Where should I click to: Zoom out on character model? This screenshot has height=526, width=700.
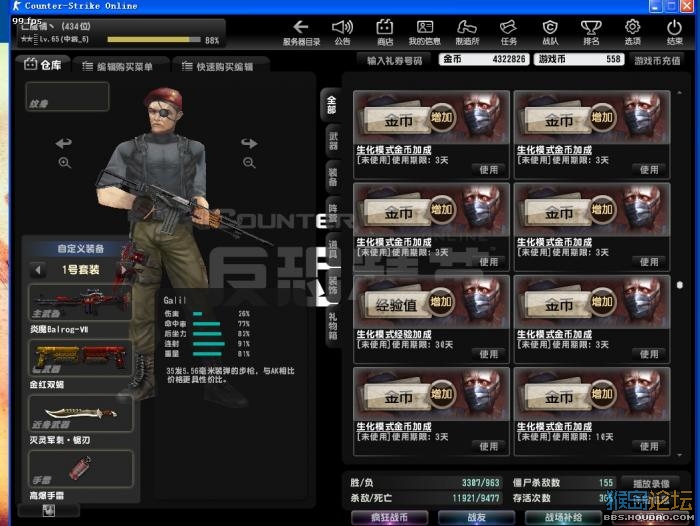249,163
